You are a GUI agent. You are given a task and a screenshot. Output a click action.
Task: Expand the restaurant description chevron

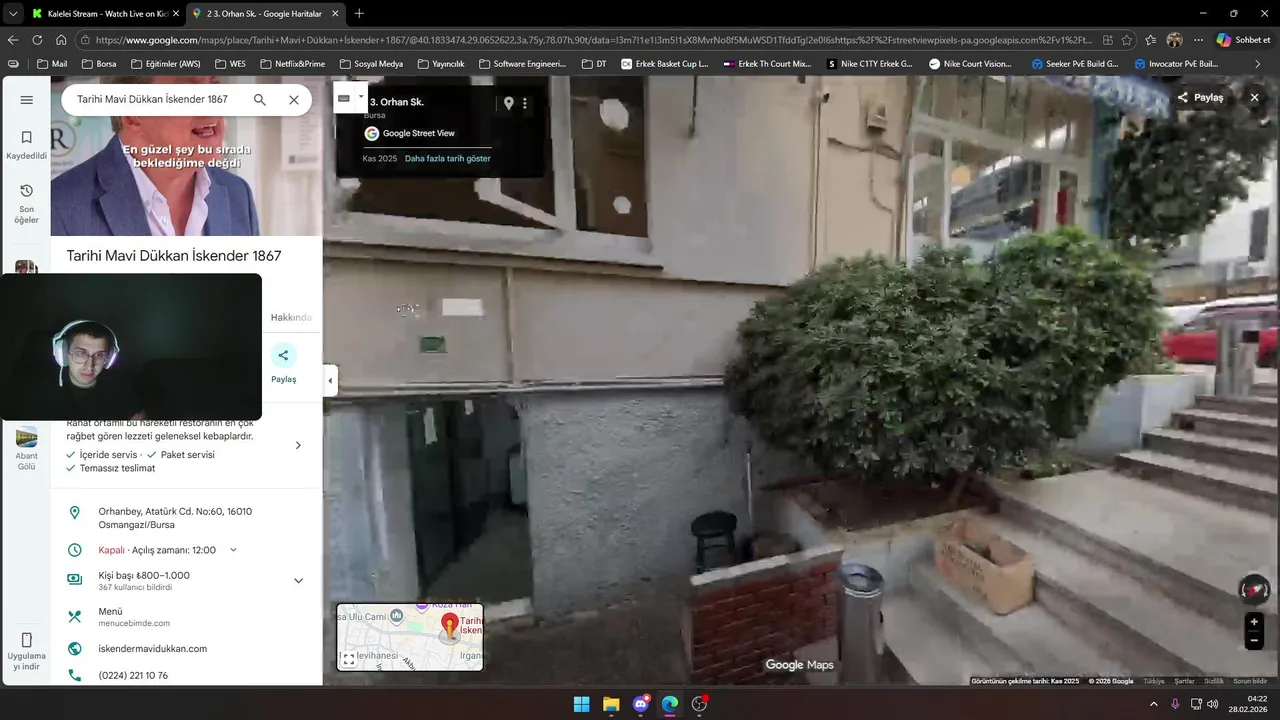pyautogui.click(x=298, y=445)
